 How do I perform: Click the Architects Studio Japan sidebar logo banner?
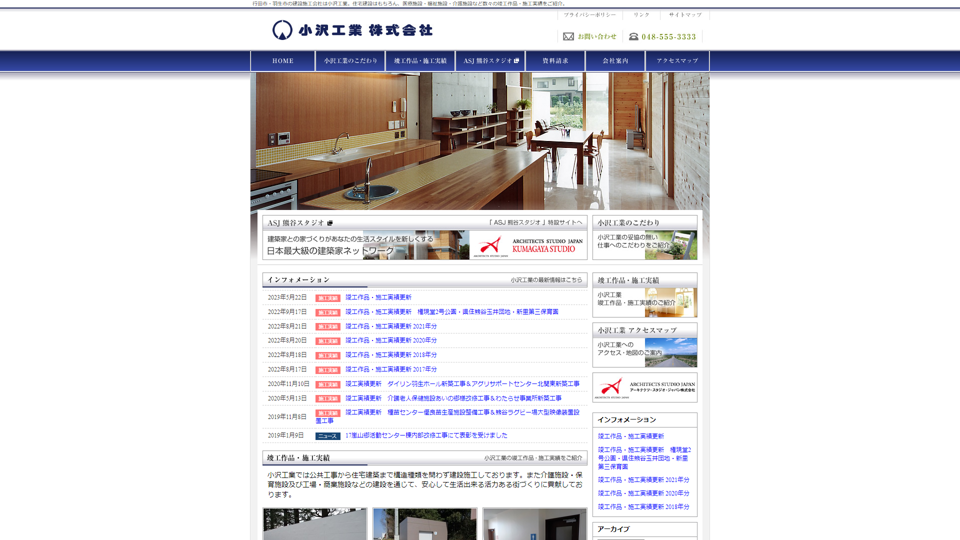pos(644,387)
